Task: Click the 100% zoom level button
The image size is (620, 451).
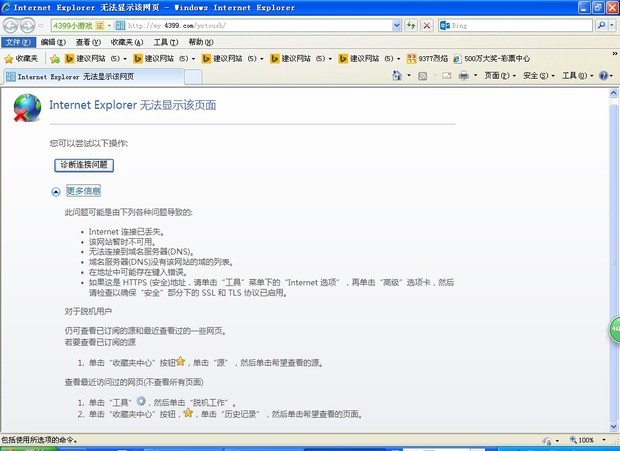Action: pos(582,440)
